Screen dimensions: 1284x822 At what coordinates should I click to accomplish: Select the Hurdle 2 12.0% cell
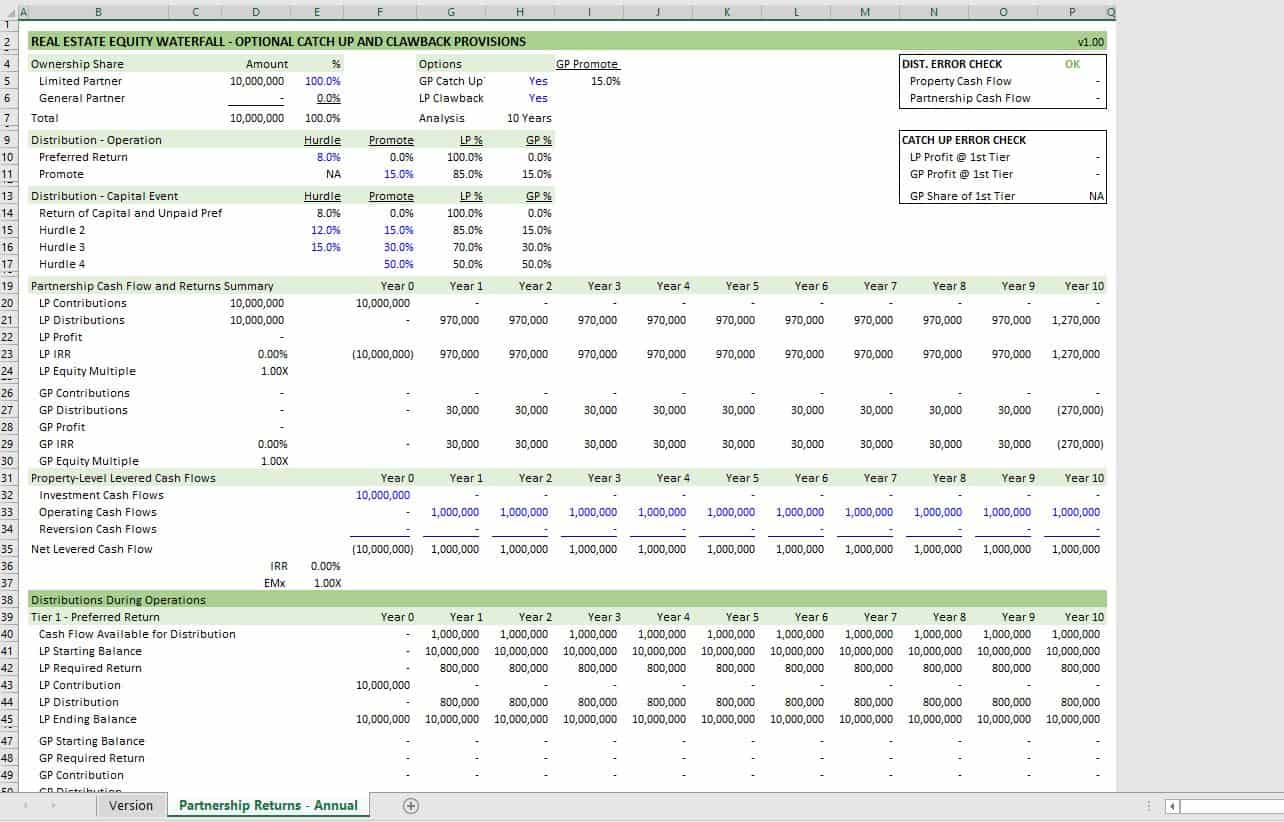coord(328,230)
